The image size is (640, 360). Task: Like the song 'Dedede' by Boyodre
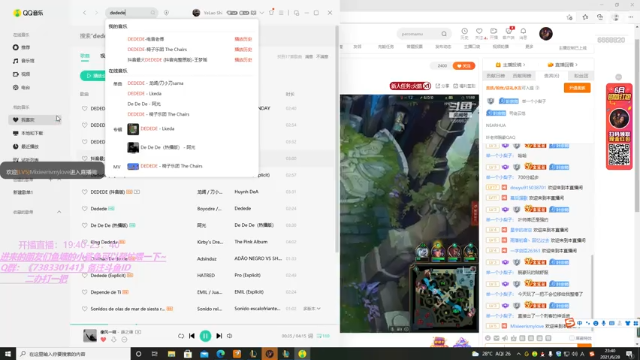(84, 209)
